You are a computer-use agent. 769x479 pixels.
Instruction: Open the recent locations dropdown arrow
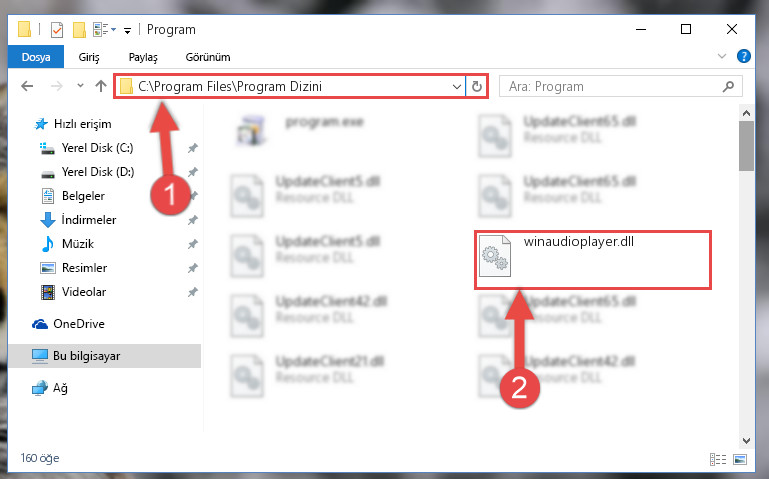coord(80,86)
